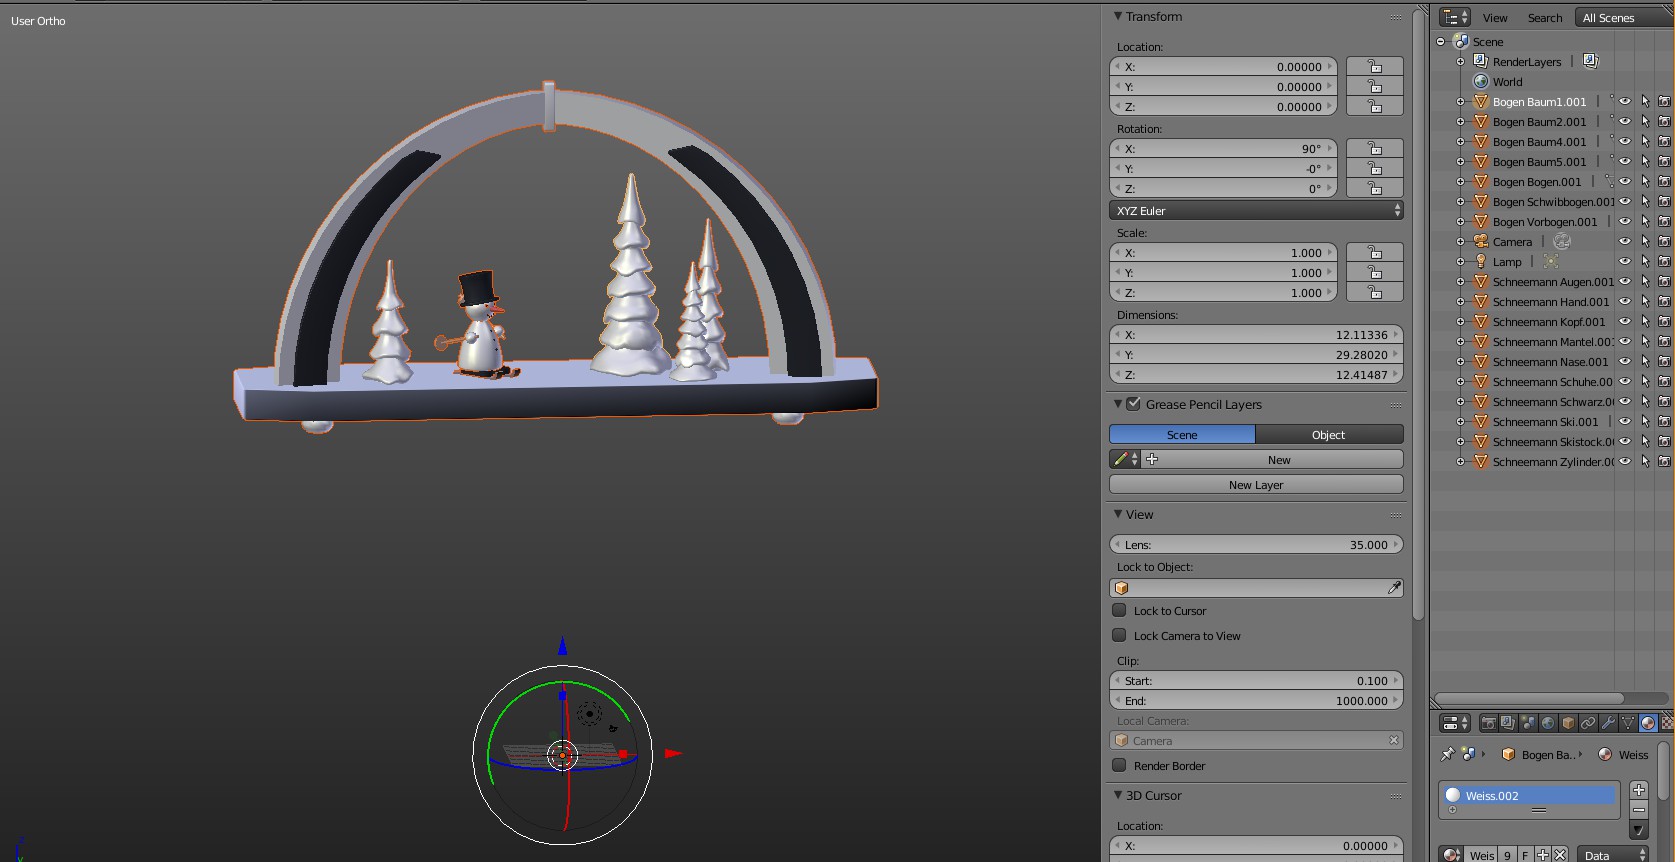Open the XYZ Euler rotation mode dropdown
1675x862 pixels.
coord(1256,211)
